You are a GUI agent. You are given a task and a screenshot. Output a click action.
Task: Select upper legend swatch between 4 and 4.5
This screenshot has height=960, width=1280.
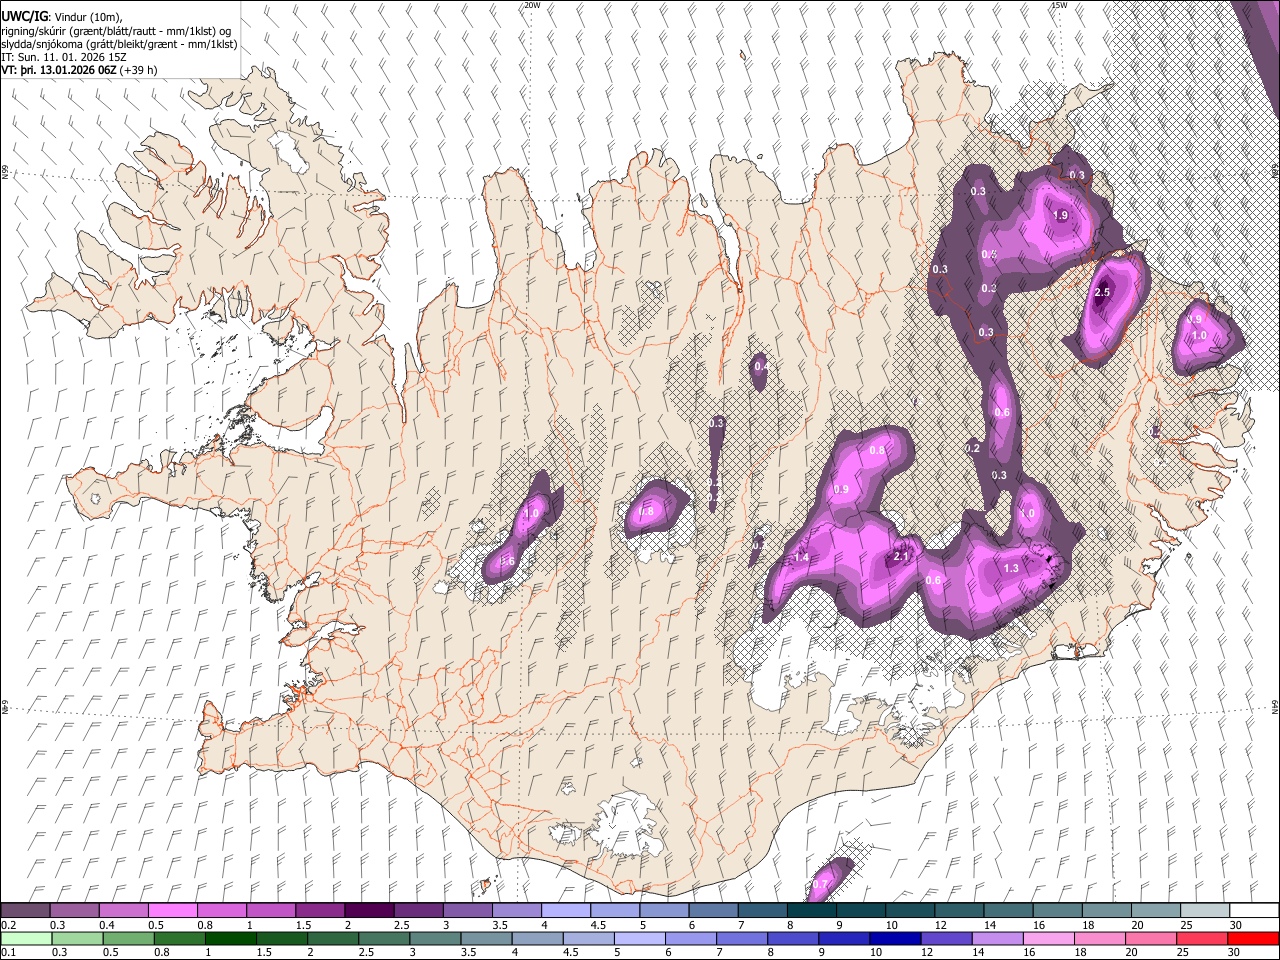566,910
